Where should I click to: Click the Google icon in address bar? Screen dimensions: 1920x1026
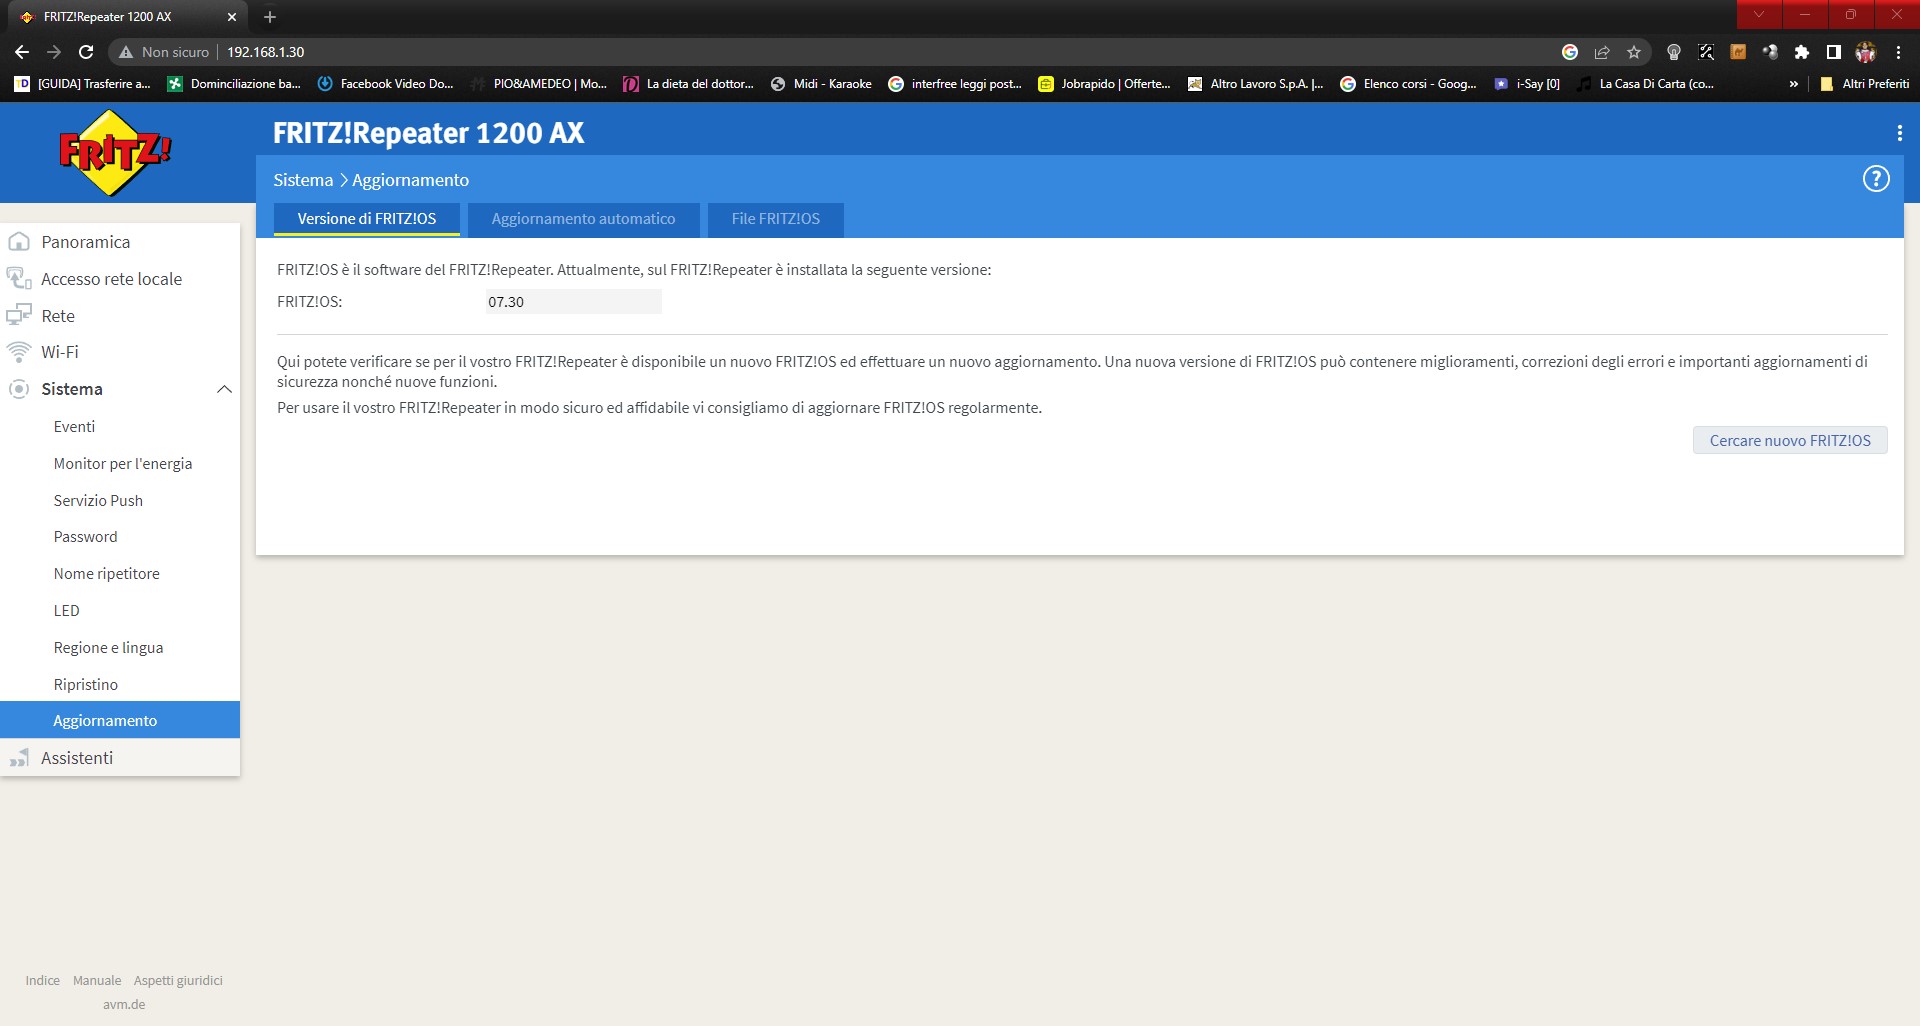click(x=1570, y=52)
